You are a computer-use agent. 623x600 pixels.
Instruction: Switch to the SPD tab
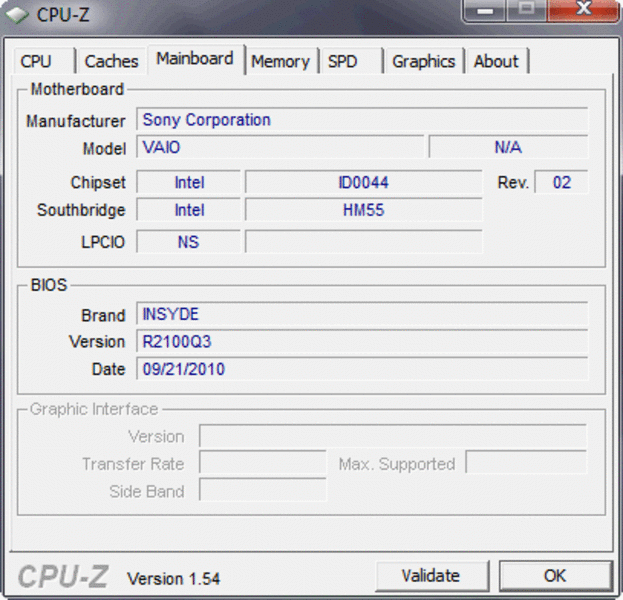point(351,61)
